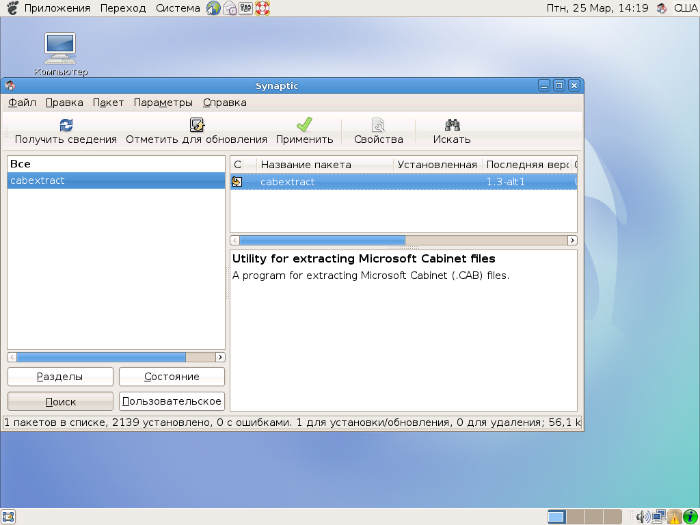Click version 1.3-alt1 in package row
Image resolution: width=700 pixels, height=525 pixels.
tap(505, 182)
